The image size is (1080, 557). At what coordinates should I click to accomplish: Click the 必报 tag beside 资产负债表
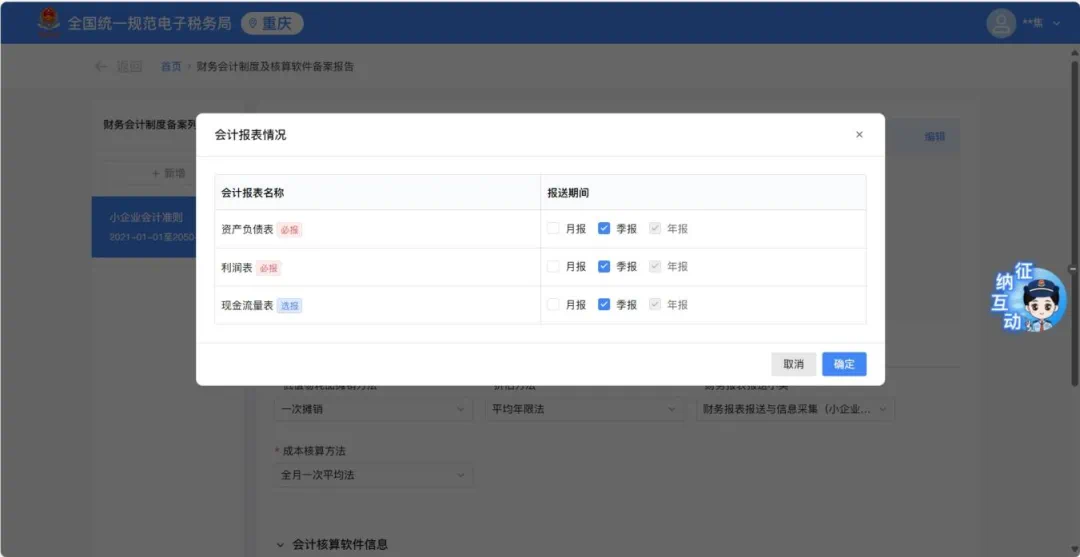(x=289, y=230)
